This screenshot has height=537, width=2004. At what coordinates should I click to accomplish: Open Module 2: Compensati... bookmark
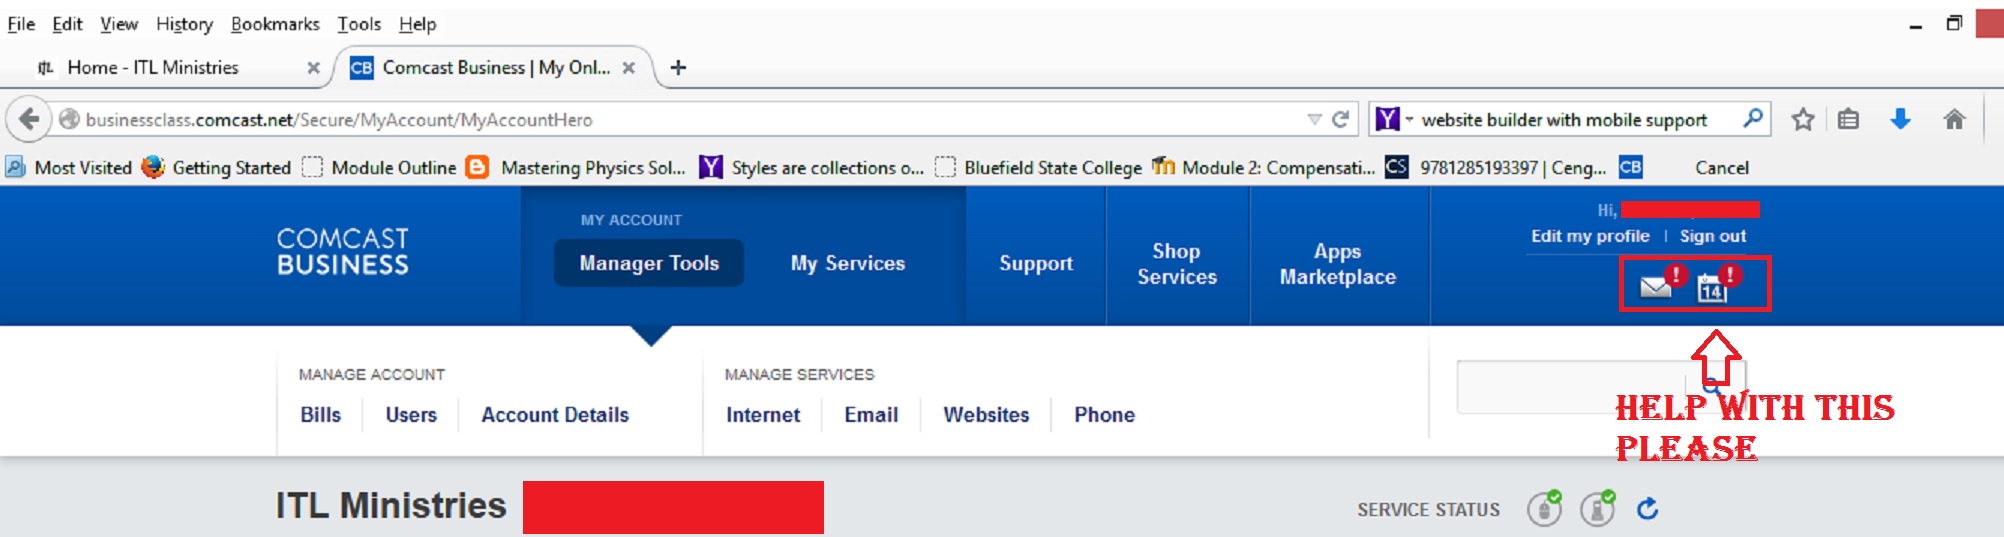pyautogui.click(x=1264, y=167)
